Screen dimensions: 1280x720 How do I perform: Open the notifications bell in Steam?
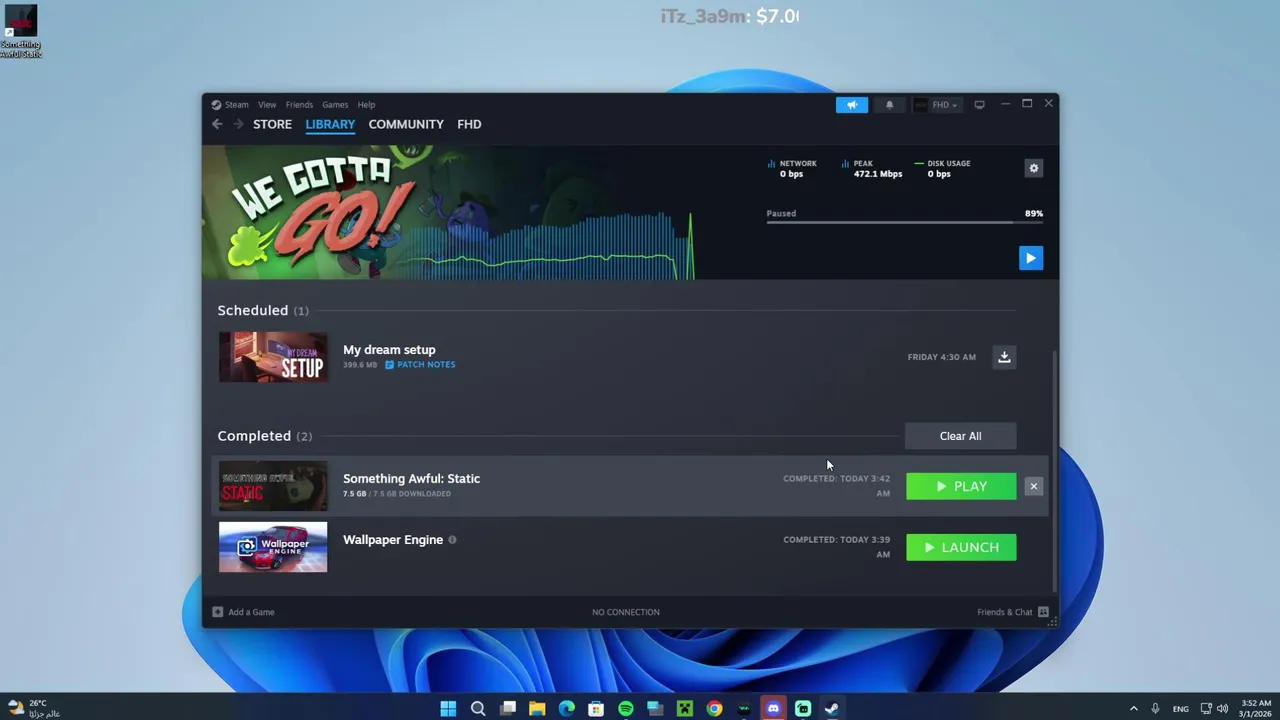889,105
